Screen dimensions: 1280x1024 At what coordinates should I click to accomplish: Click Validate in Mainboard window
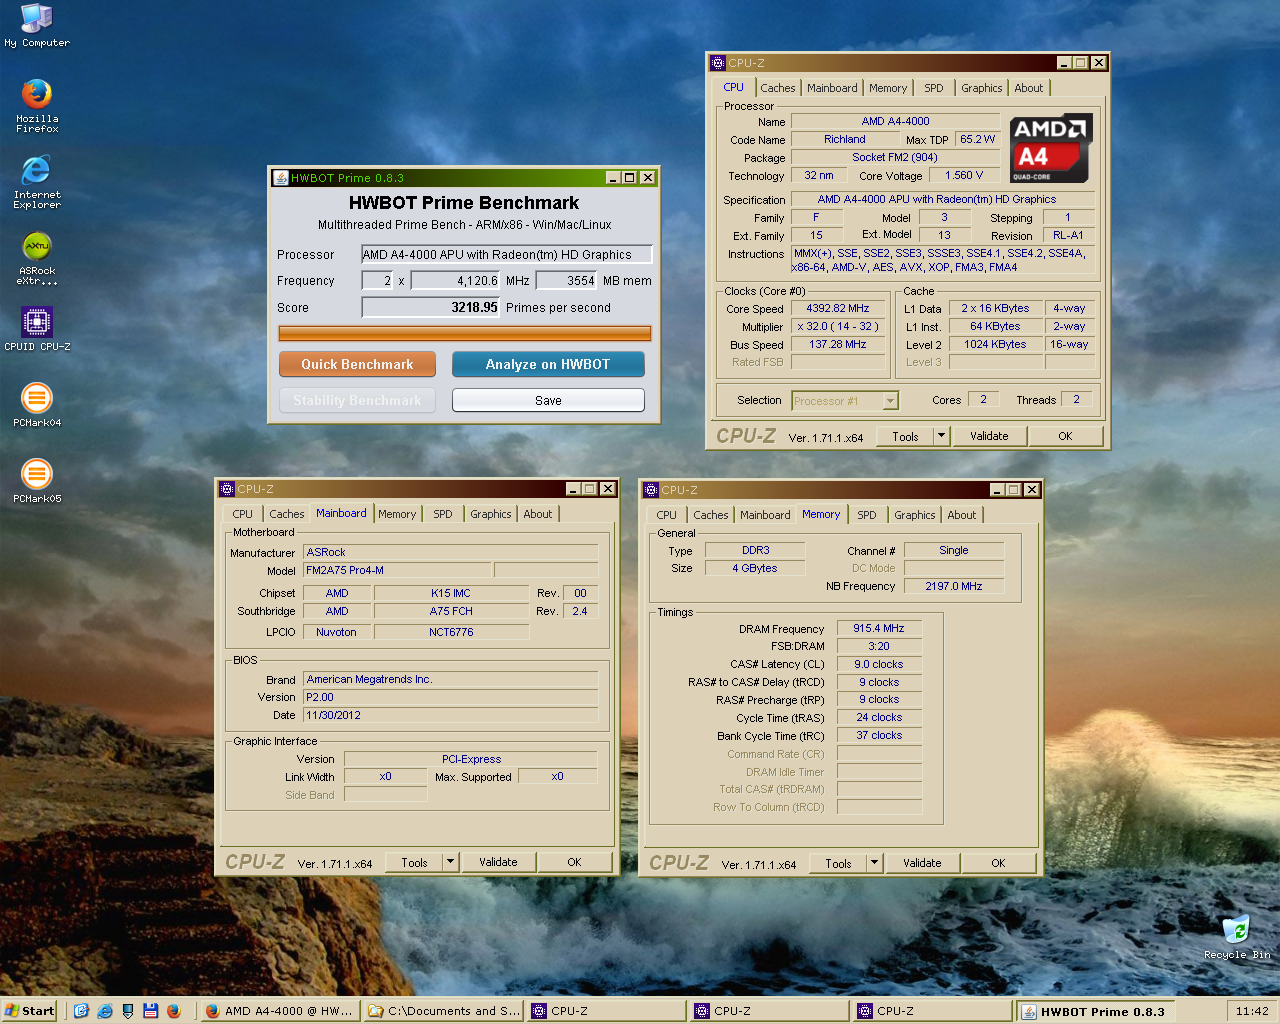[x=498, y=862]
